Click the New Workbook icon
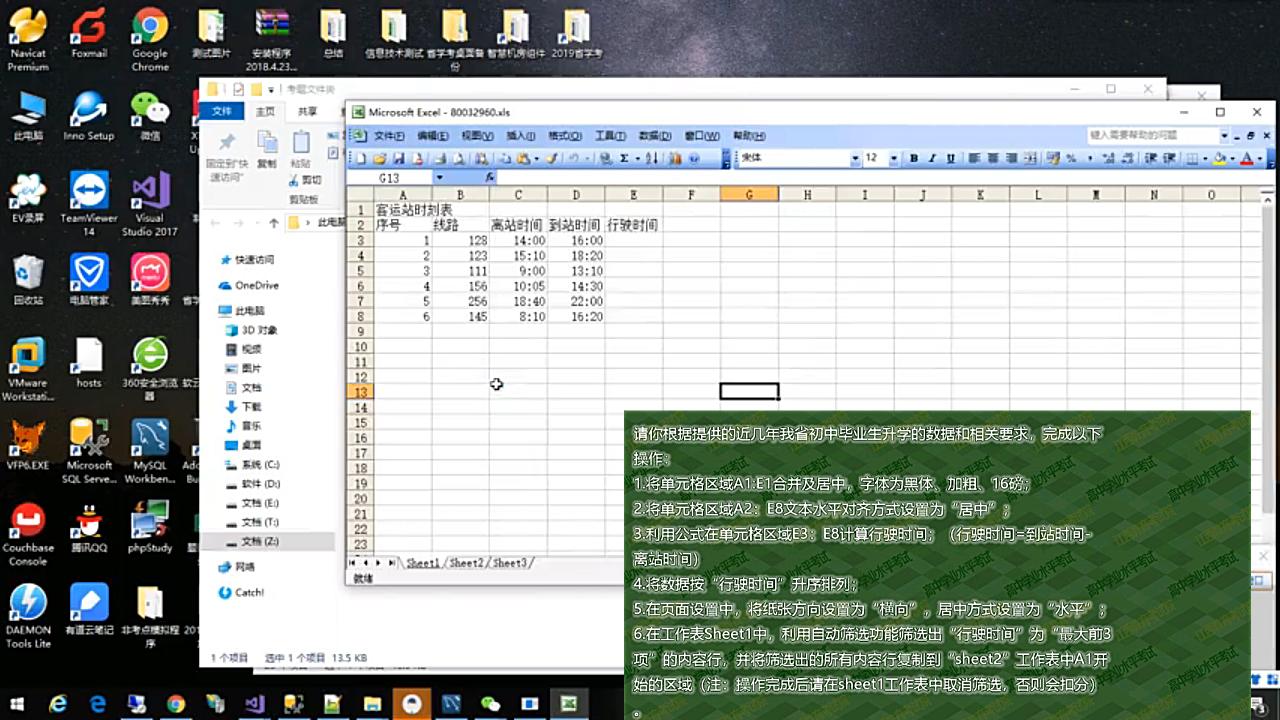Image resolution: width=1280 pixels, height=720 pixels. click(360, 158)
